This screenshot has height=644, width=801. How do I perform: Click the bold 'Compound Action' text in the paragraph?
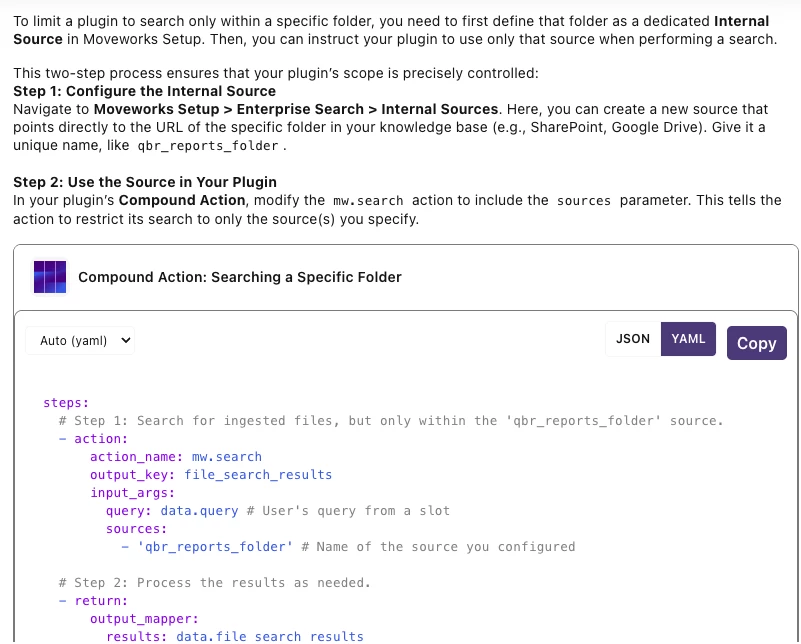point(182,200)
